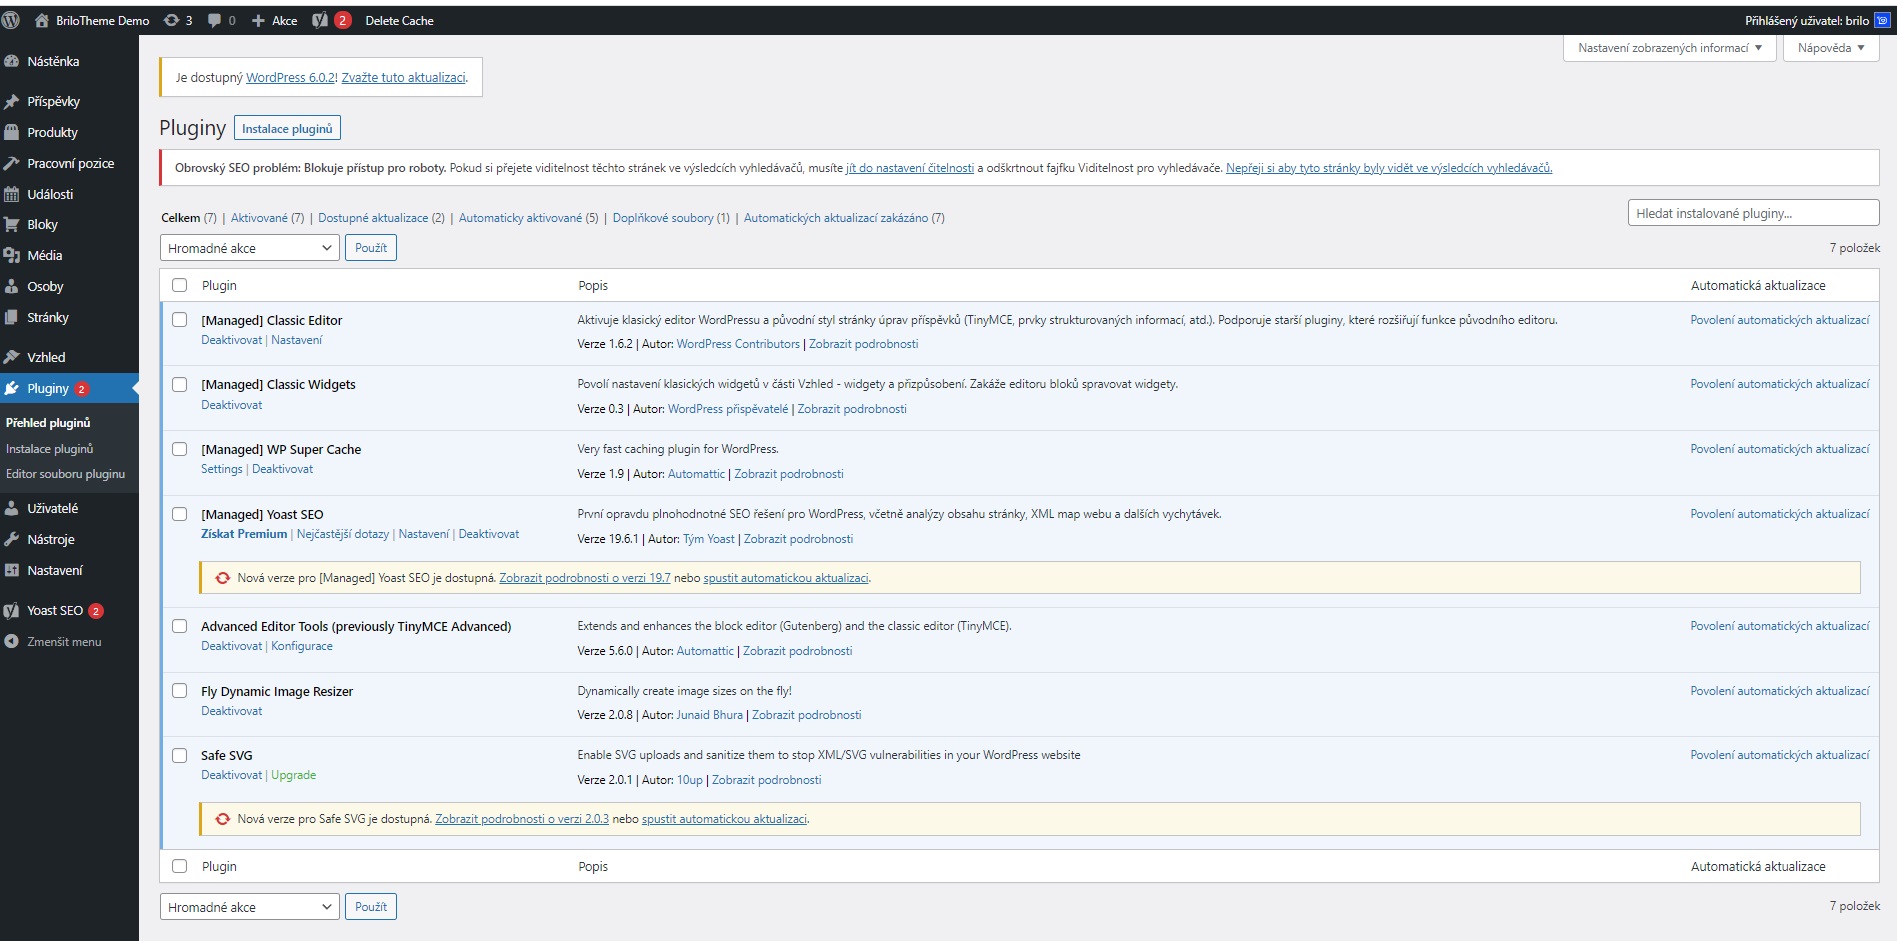Click the Yoast icon in top admin bar

coord(320,20)
